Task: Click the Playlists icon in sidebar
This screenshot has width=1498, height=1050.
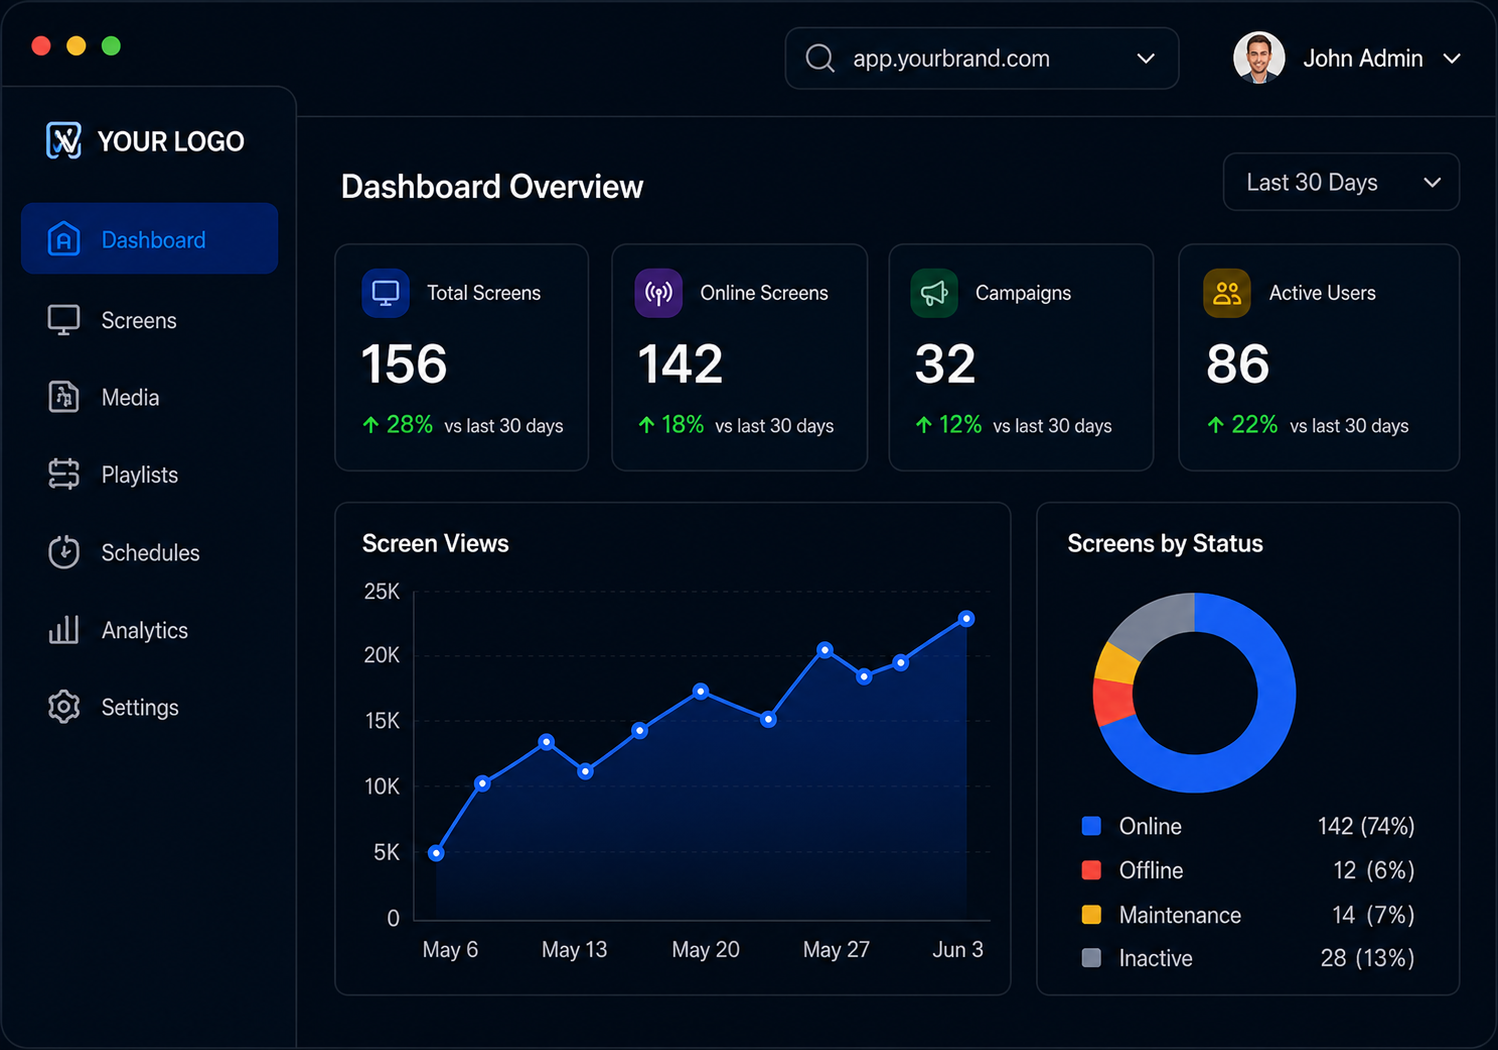Action: click(x=64, y=474)
